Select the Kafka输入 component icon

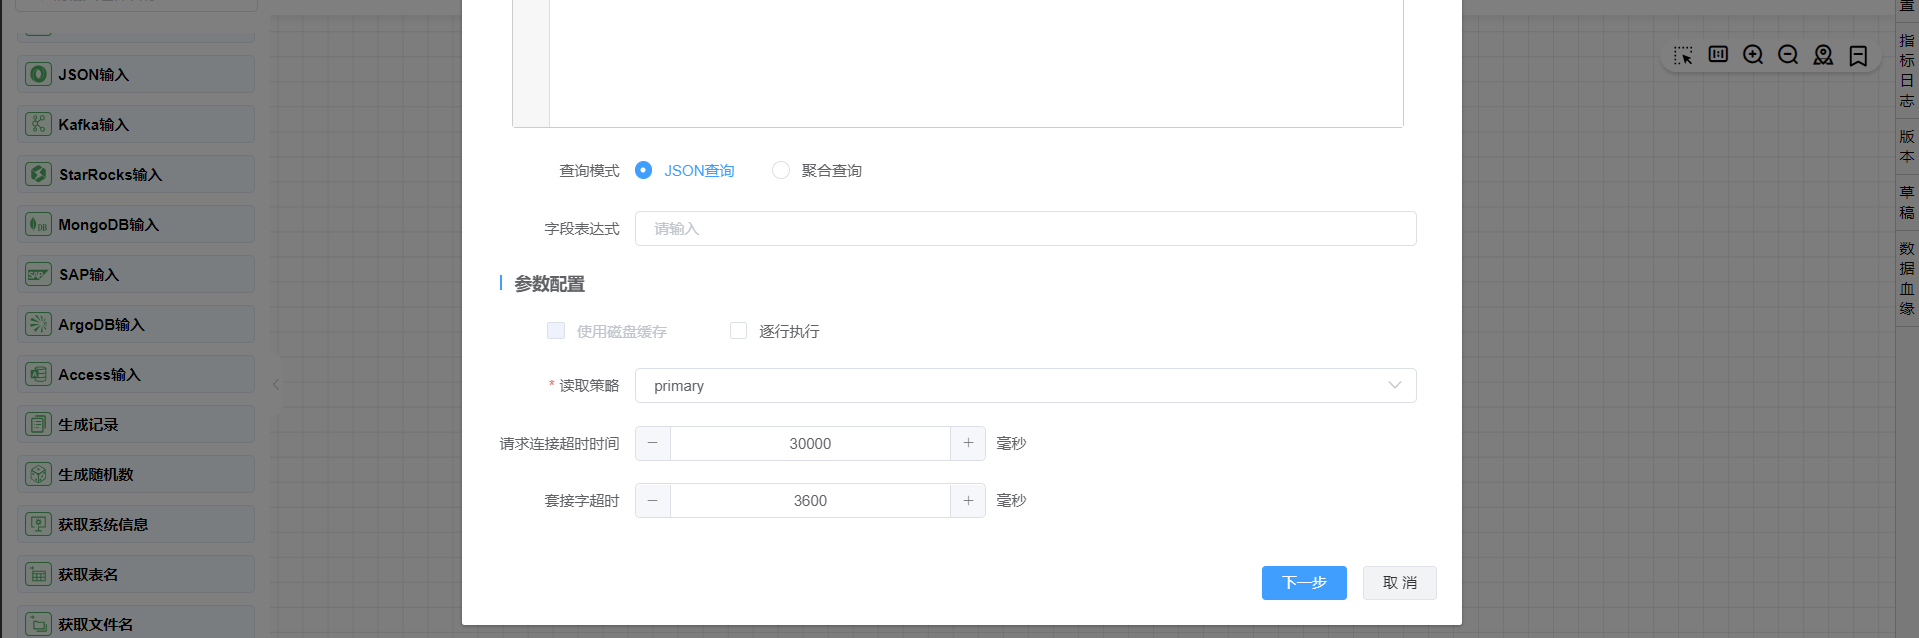(38, 124)
